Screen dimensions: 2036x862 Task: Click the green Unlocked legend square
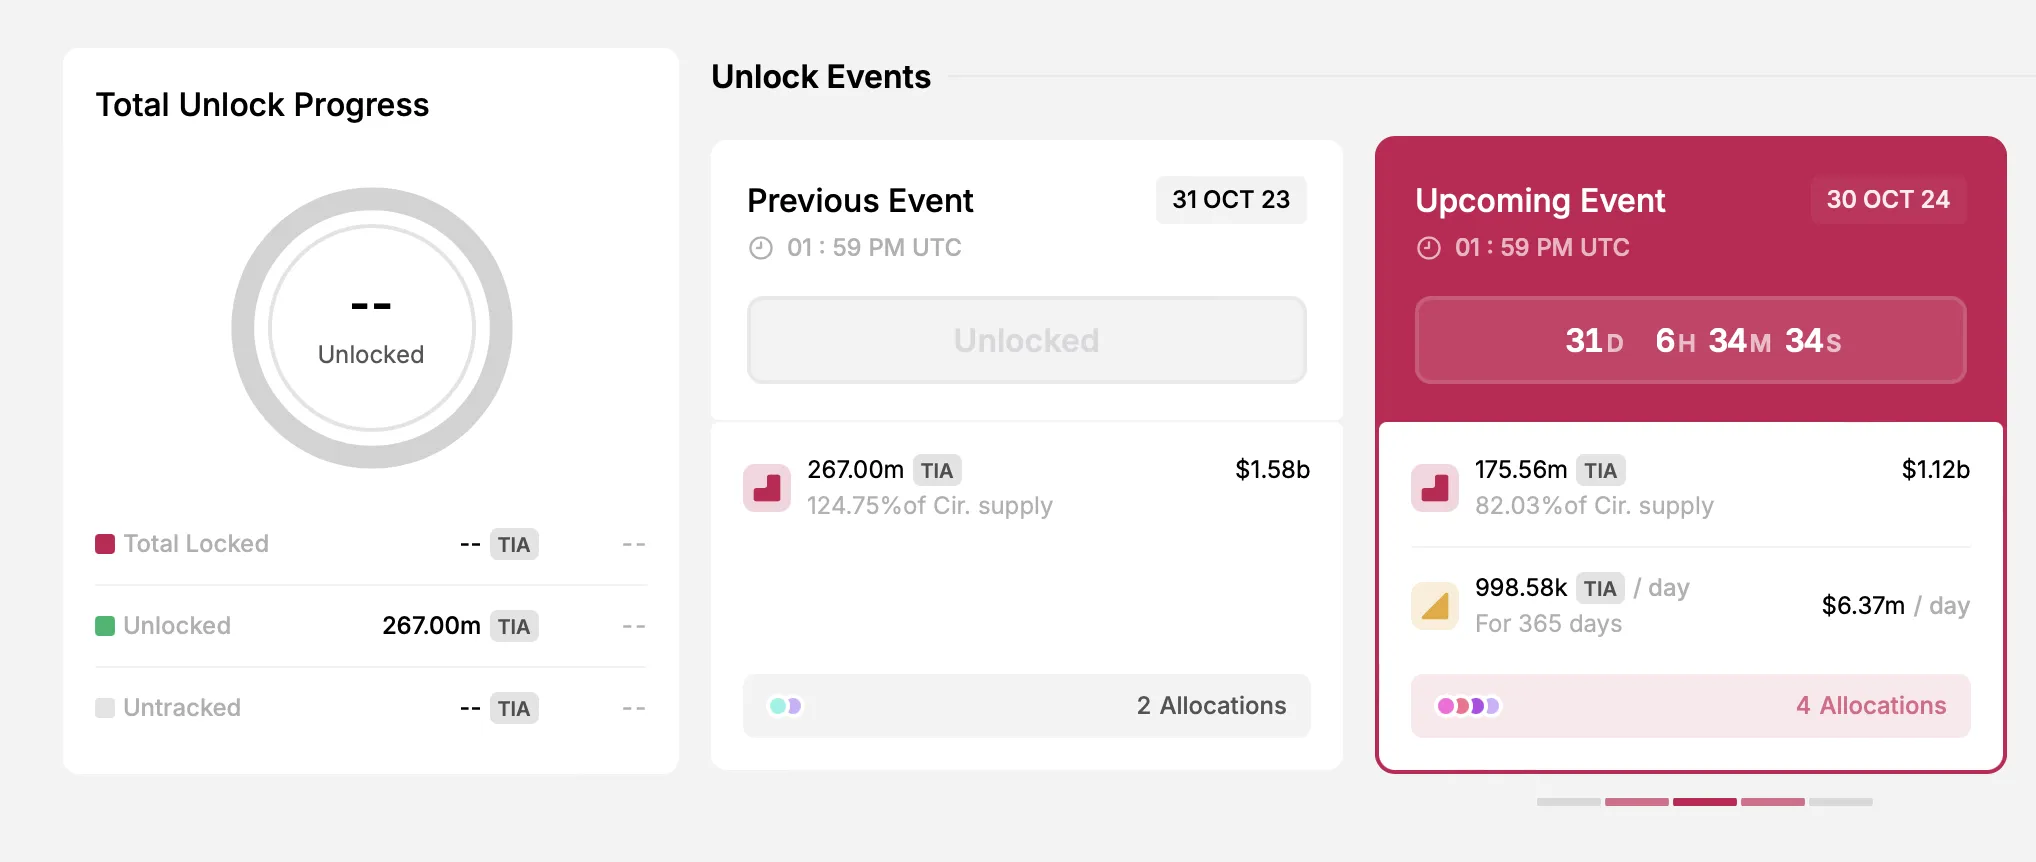click(x=105, y=626)
